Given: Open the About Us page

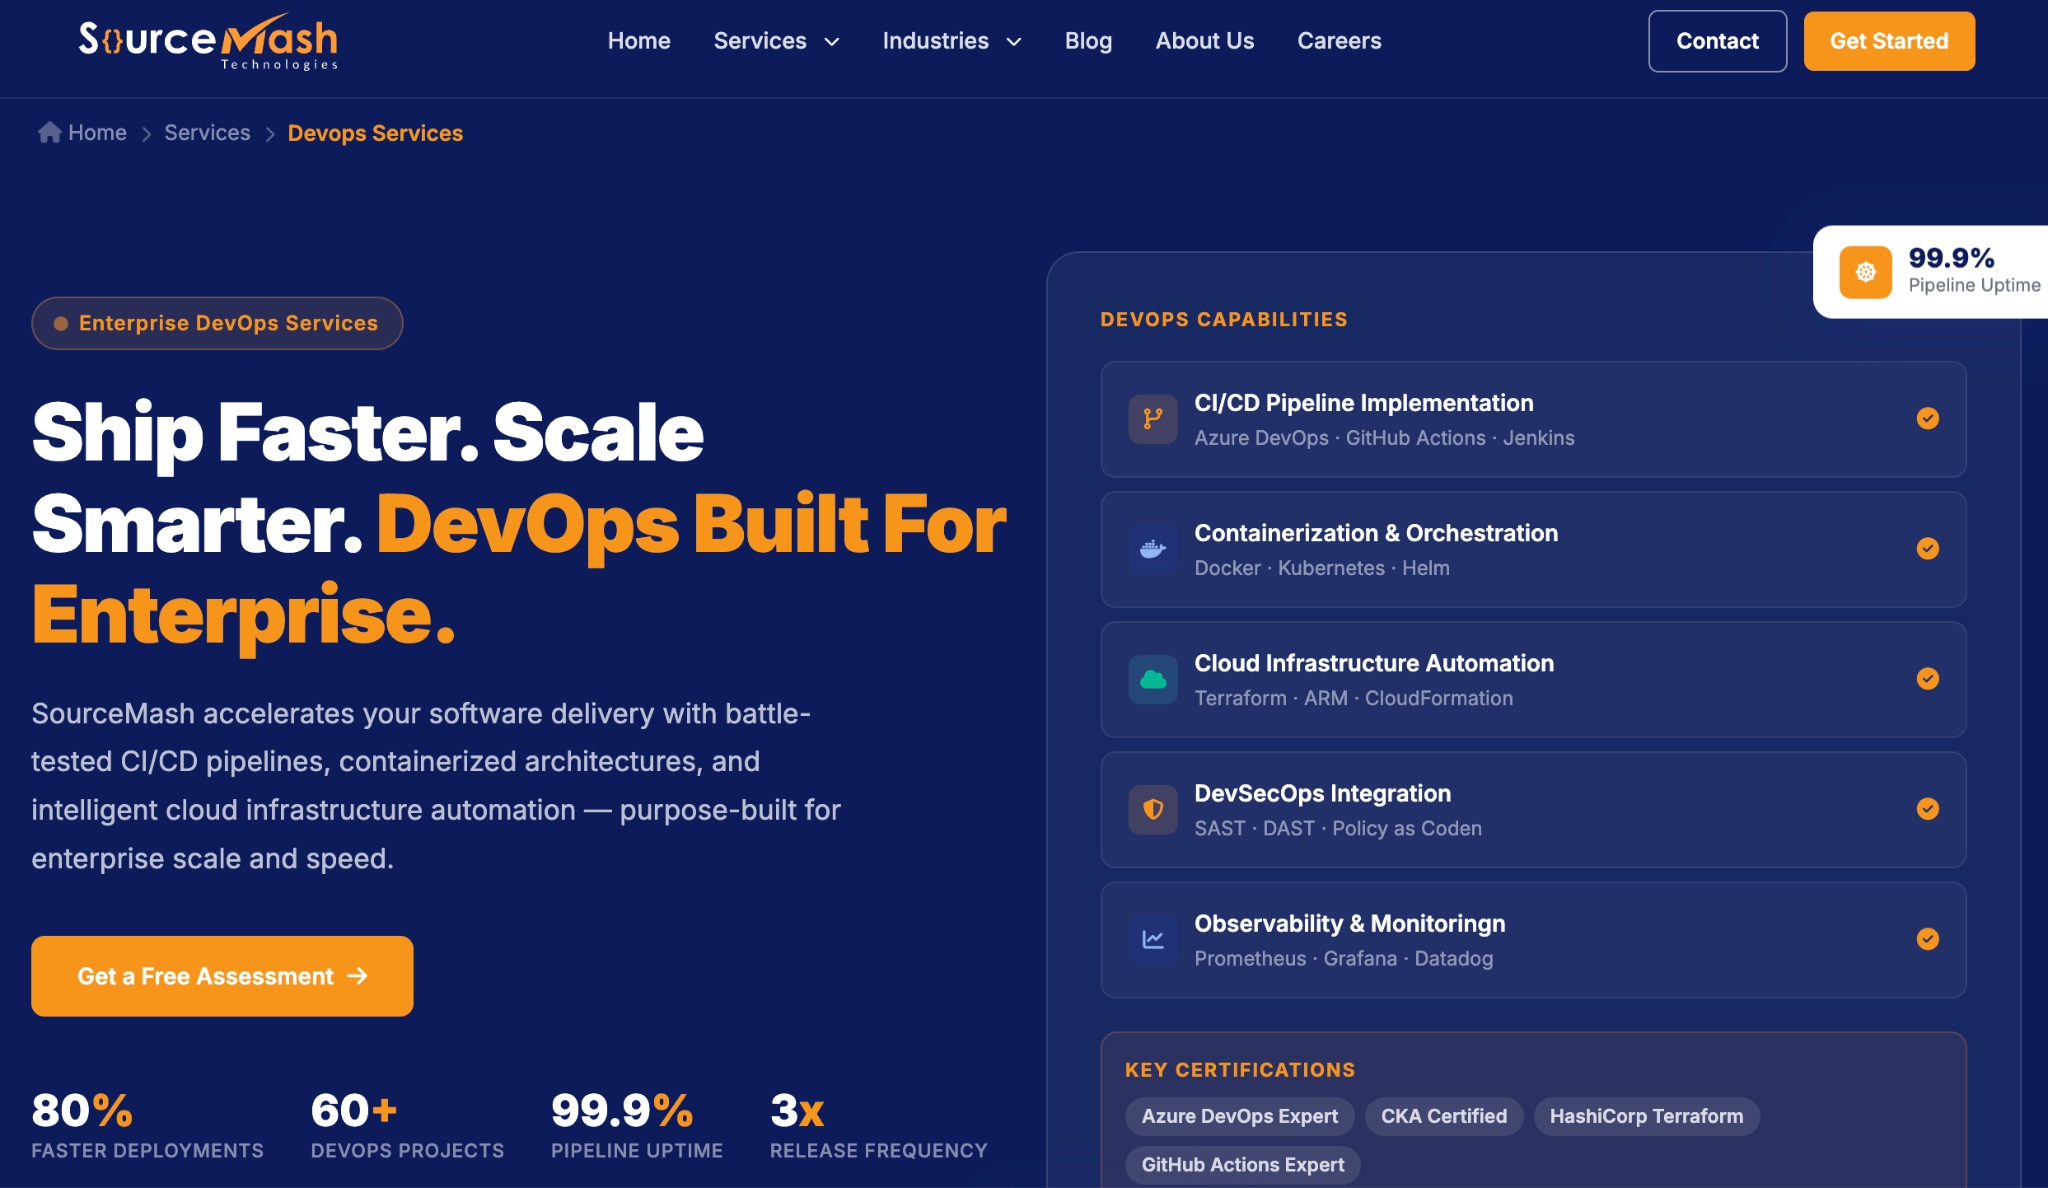Looking at the screenshot, I should point(1204,41).
